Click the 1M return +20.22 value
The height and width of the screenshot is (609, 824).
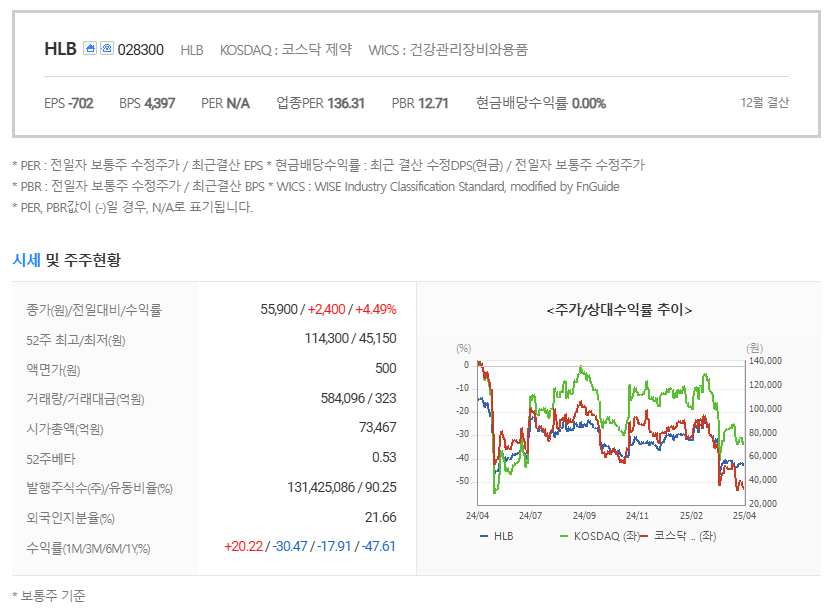243,546
